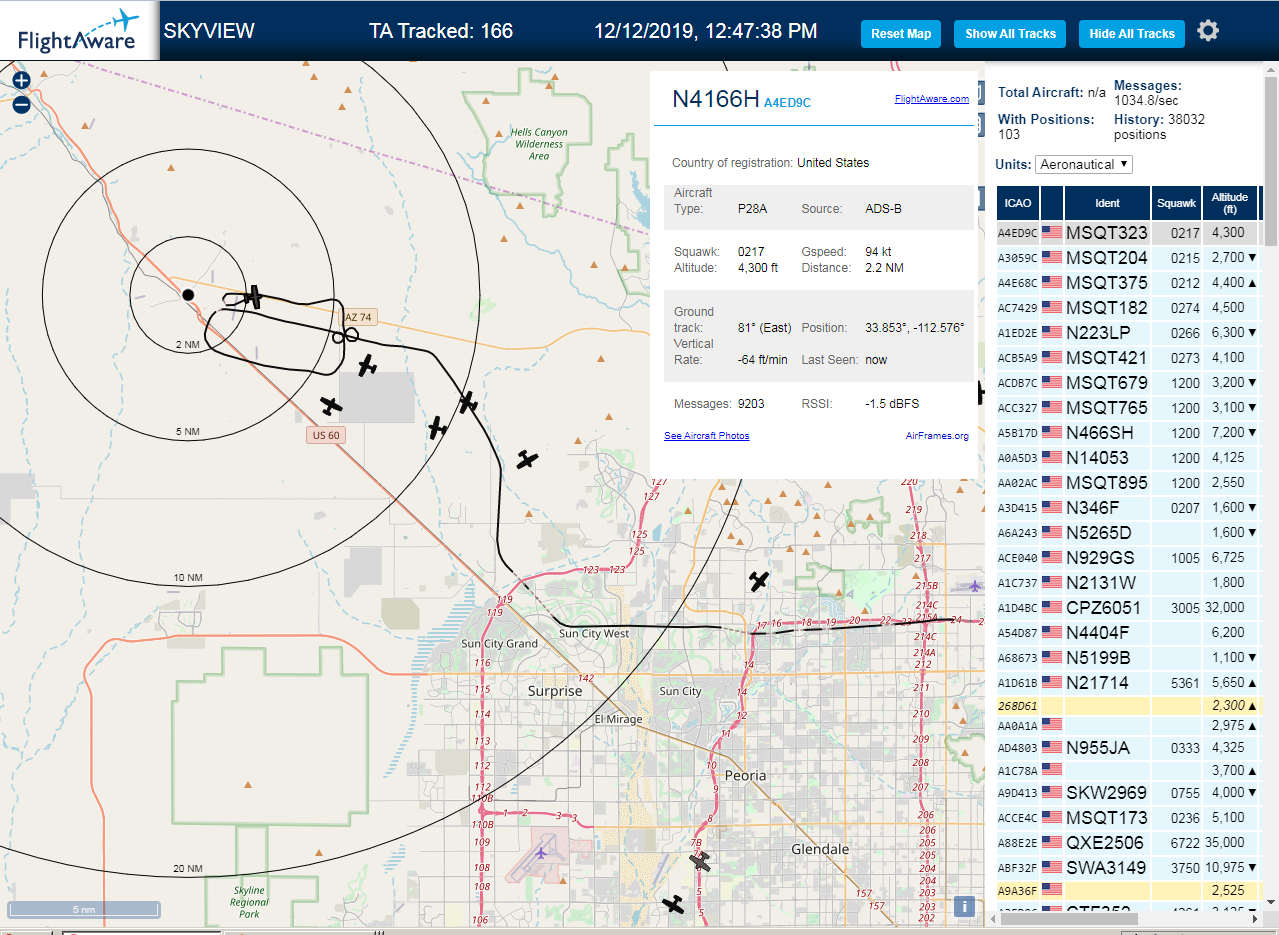Select the highlighted aircraft icon inside the 2 NM ring

254,297
